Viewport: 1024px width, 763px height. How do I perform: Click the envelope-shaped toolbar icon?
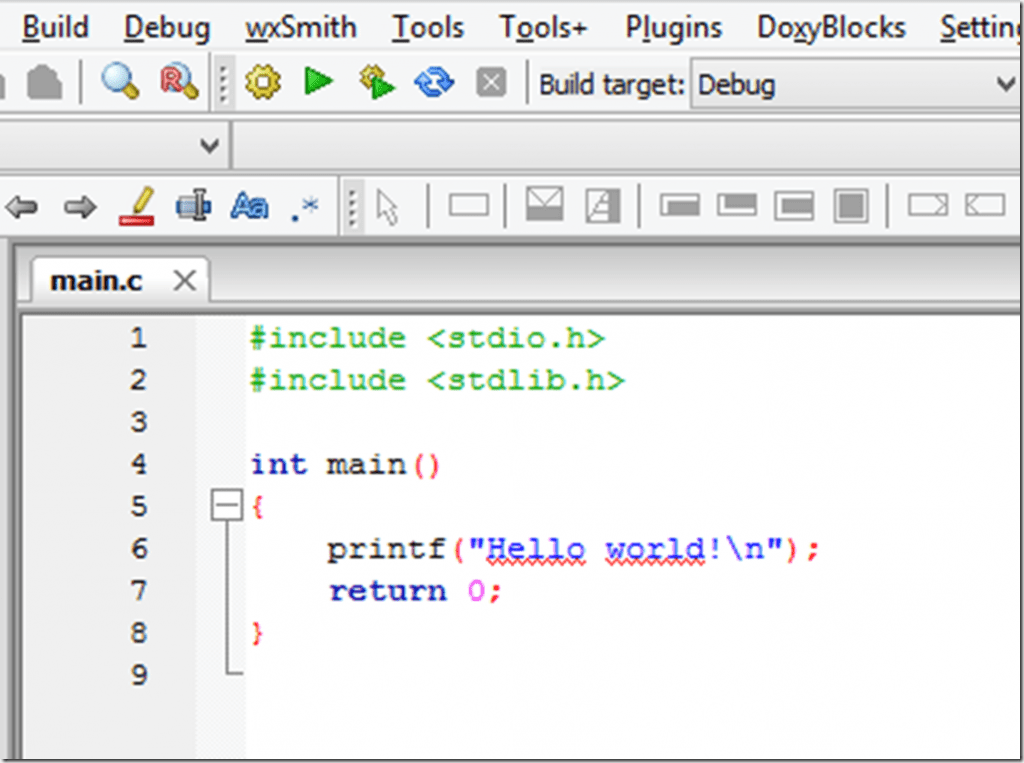click(x=544, y=204)
